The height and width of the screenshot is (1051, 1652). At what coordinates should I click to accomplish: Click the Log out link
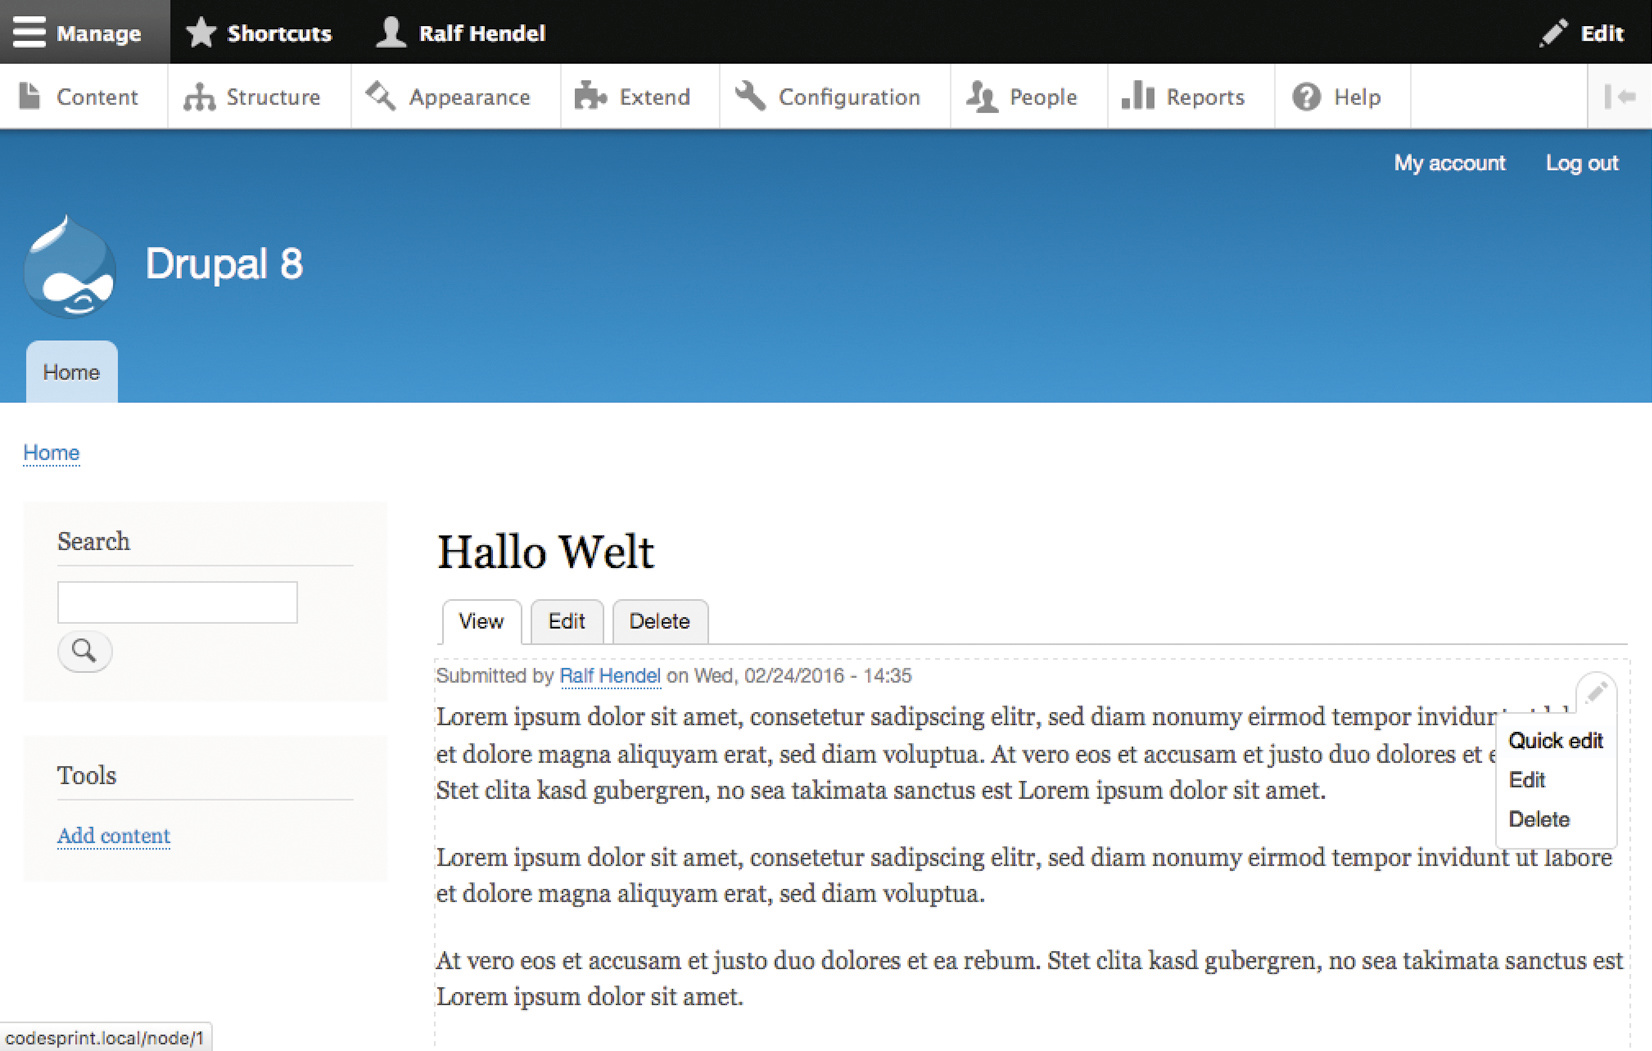click(1581, 163)
